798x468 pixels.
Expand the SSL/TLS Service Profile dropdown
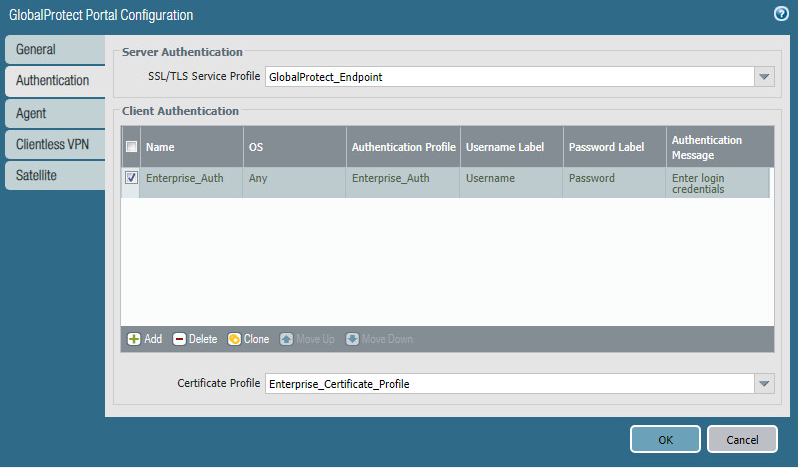(764, 77)
